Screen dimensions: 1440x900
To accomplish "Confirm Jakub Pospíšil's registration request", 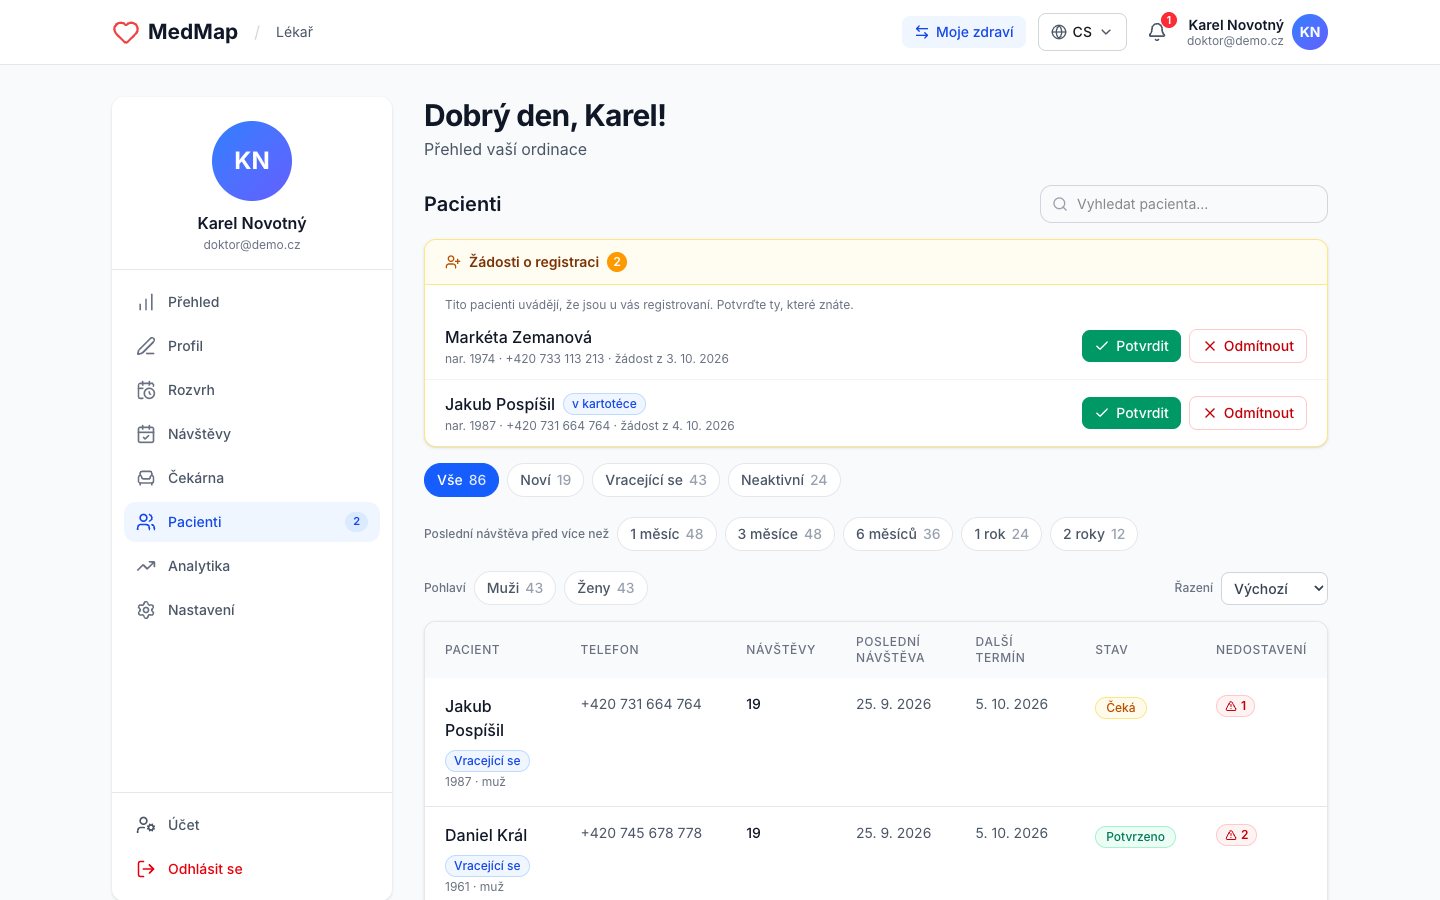I will pyautogui.click(x=1131, y=413).
